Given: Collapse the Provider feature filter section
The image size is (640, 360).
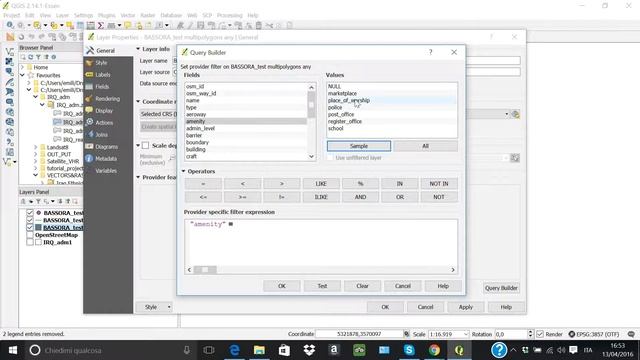Looking at the screenshot, I should click(138, 177).
